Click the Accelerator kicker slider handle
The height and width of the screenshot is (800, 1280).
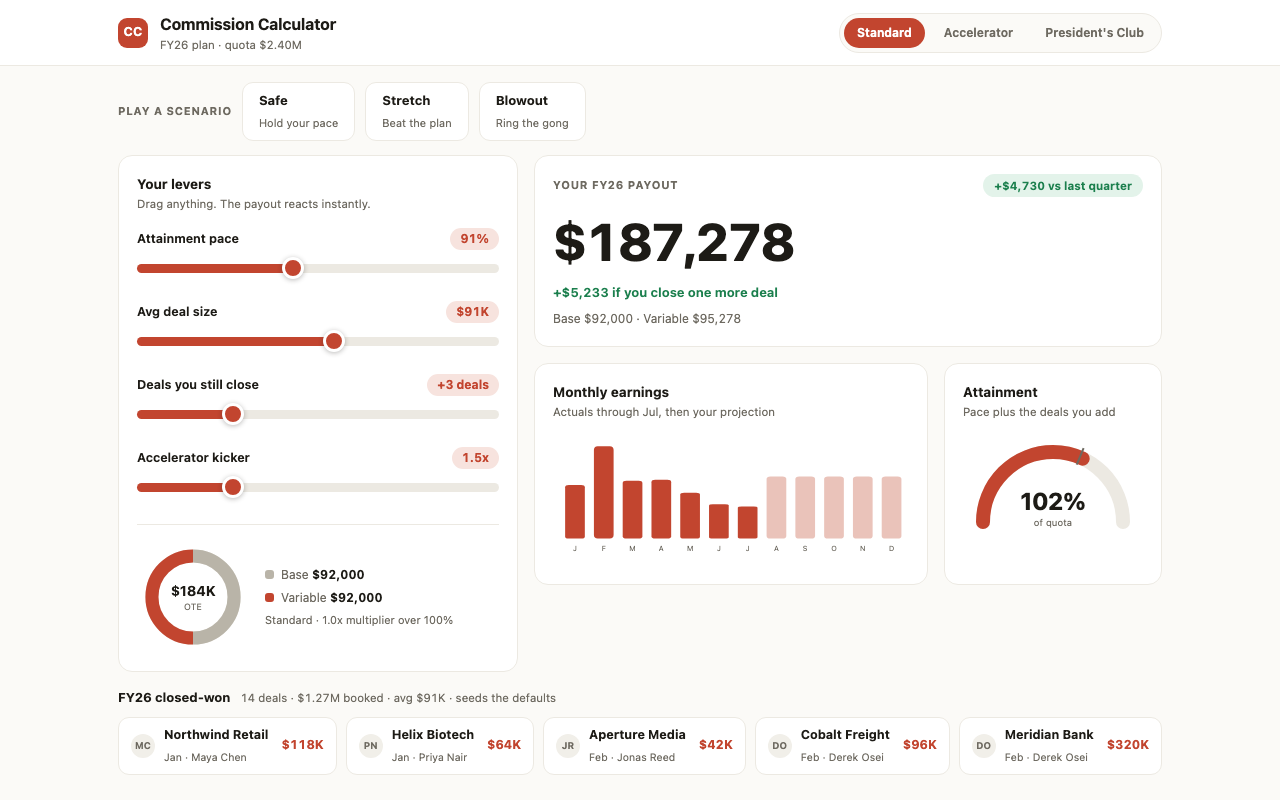pyautogui.click(x=233, y=487)
